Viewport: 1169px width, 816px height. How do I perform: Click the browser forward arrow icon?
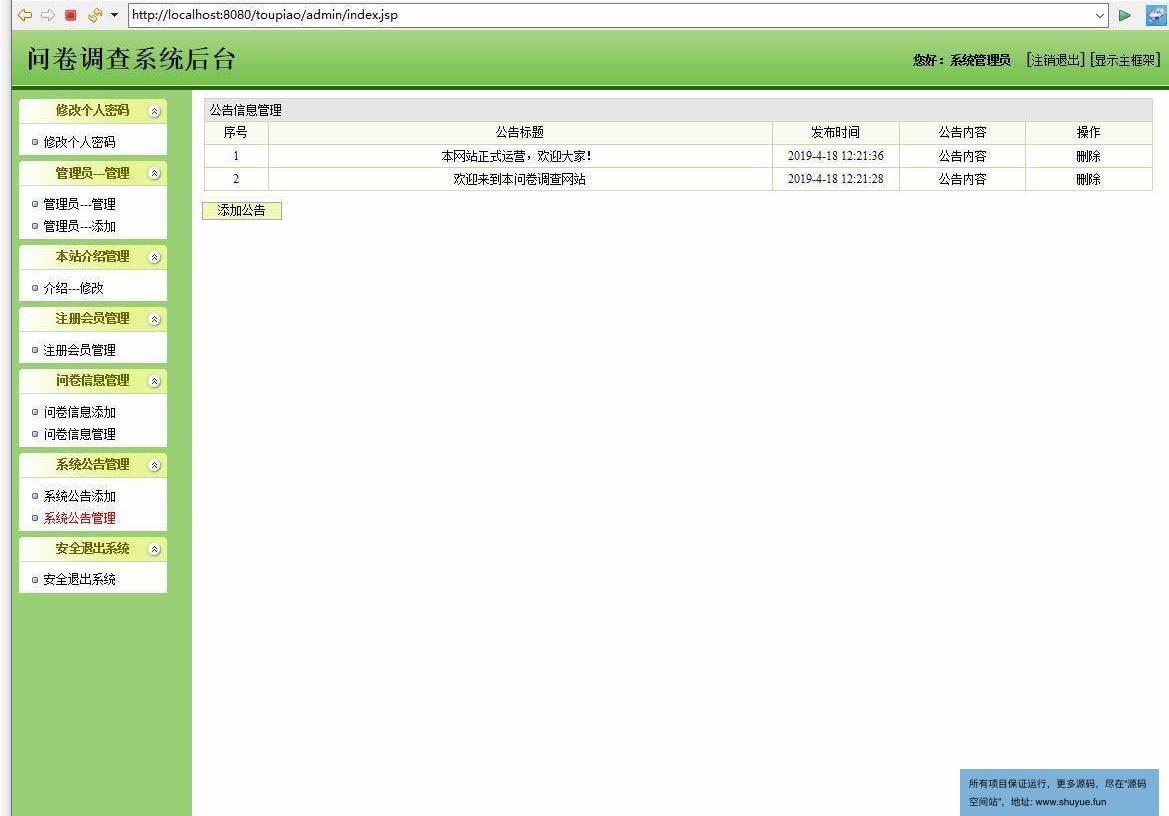(x=48, y=15)
